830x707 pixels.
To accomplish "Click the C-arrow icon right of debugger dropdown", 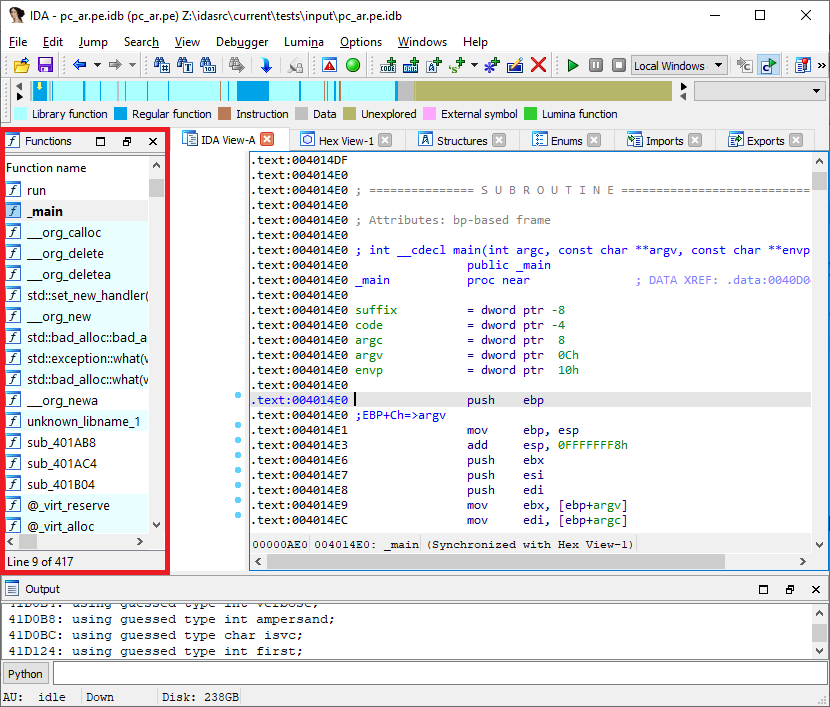I will click(x=744, y=65).
